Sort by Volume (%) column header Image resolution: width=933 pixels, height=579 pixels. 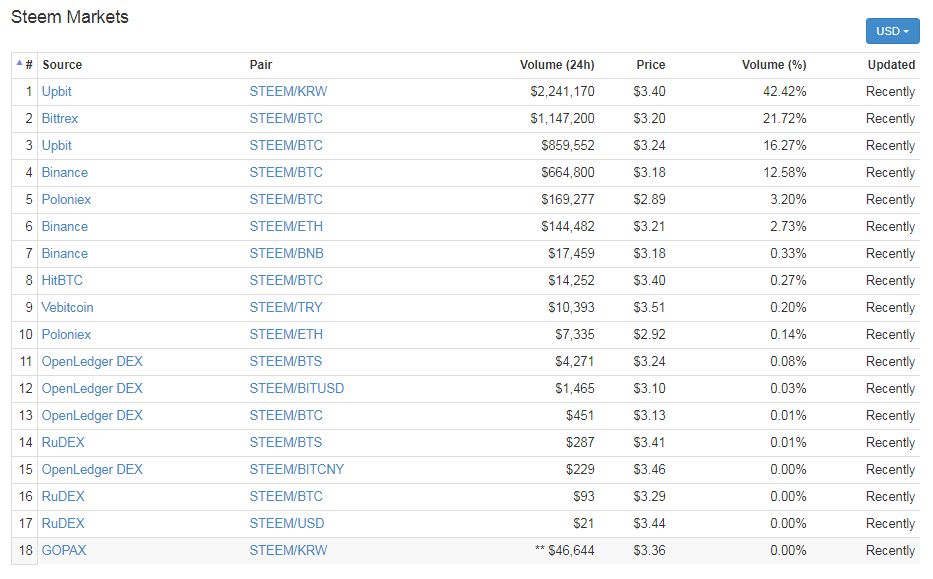(x=773, y=65)
